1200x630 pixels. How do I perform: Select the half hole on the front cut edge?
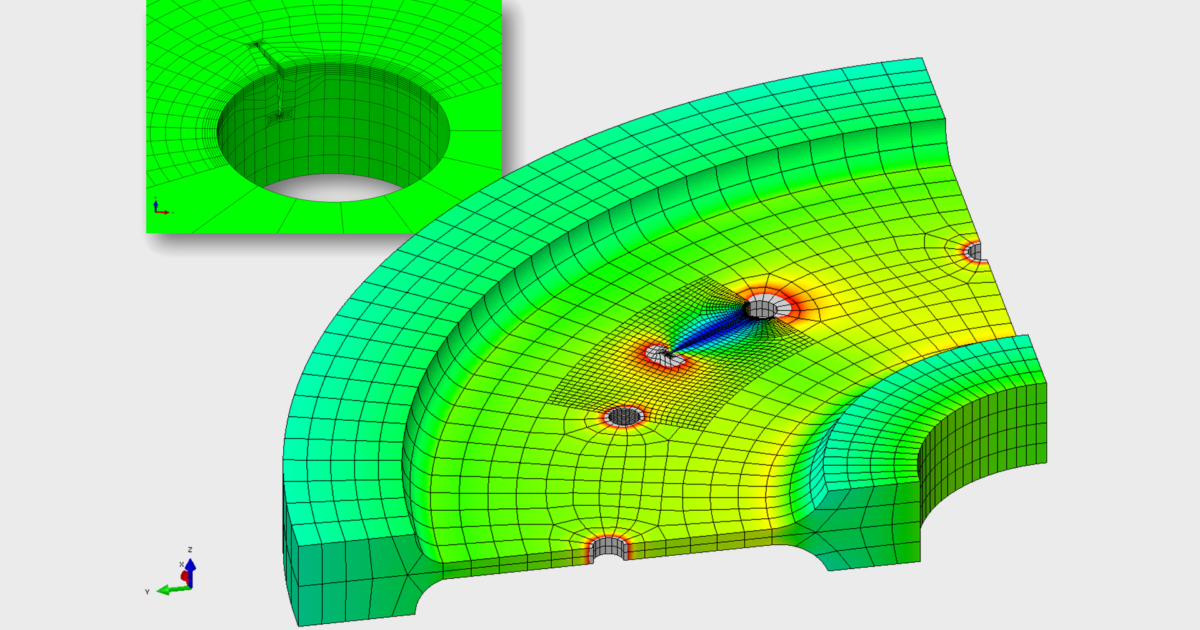(x=607, y=548)
